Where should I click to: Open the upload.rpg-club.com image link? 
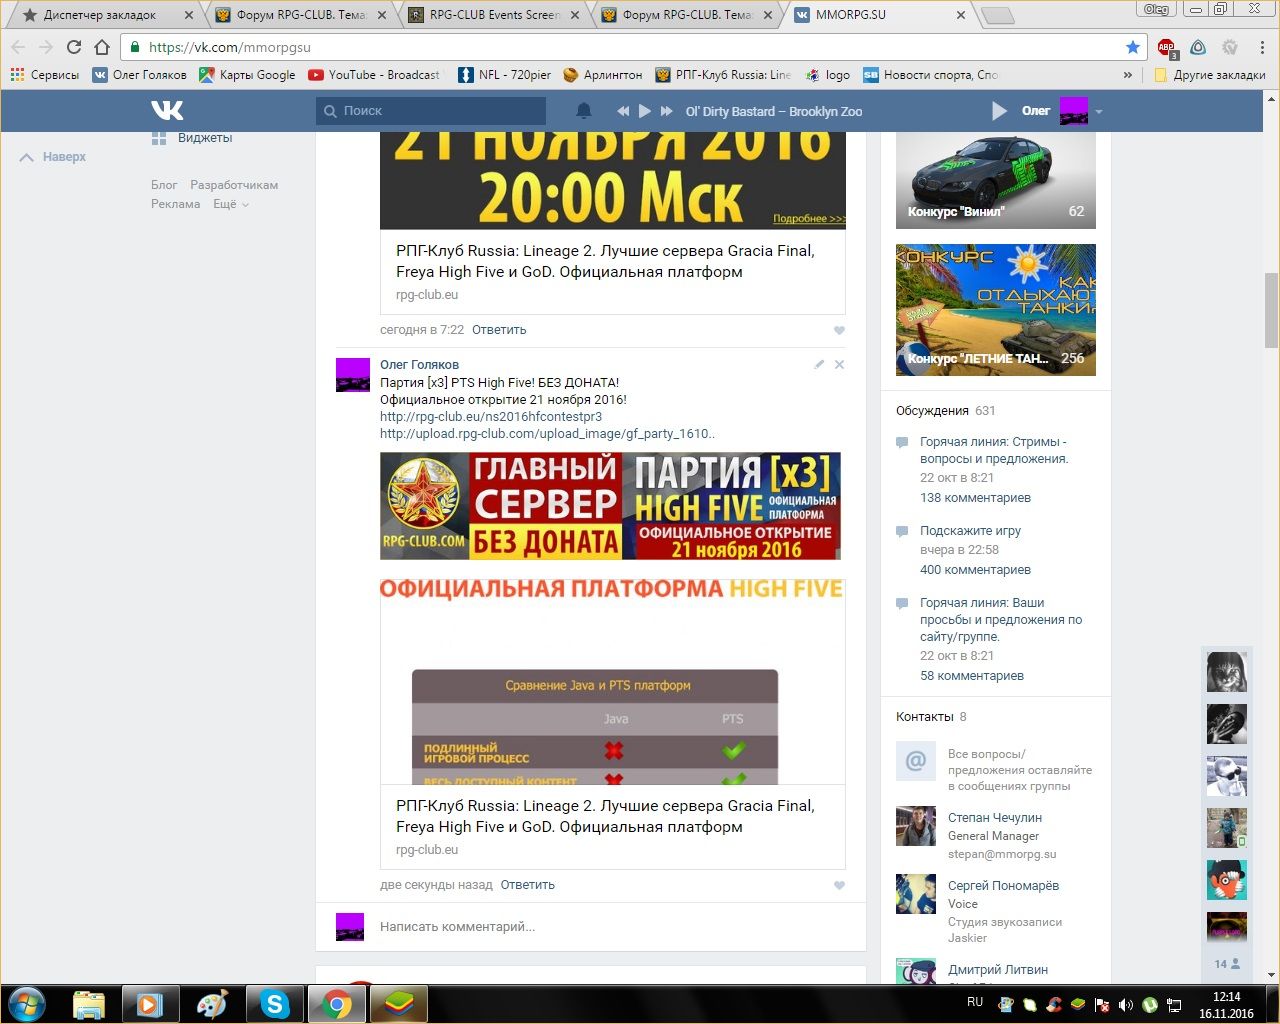point(547,434)
